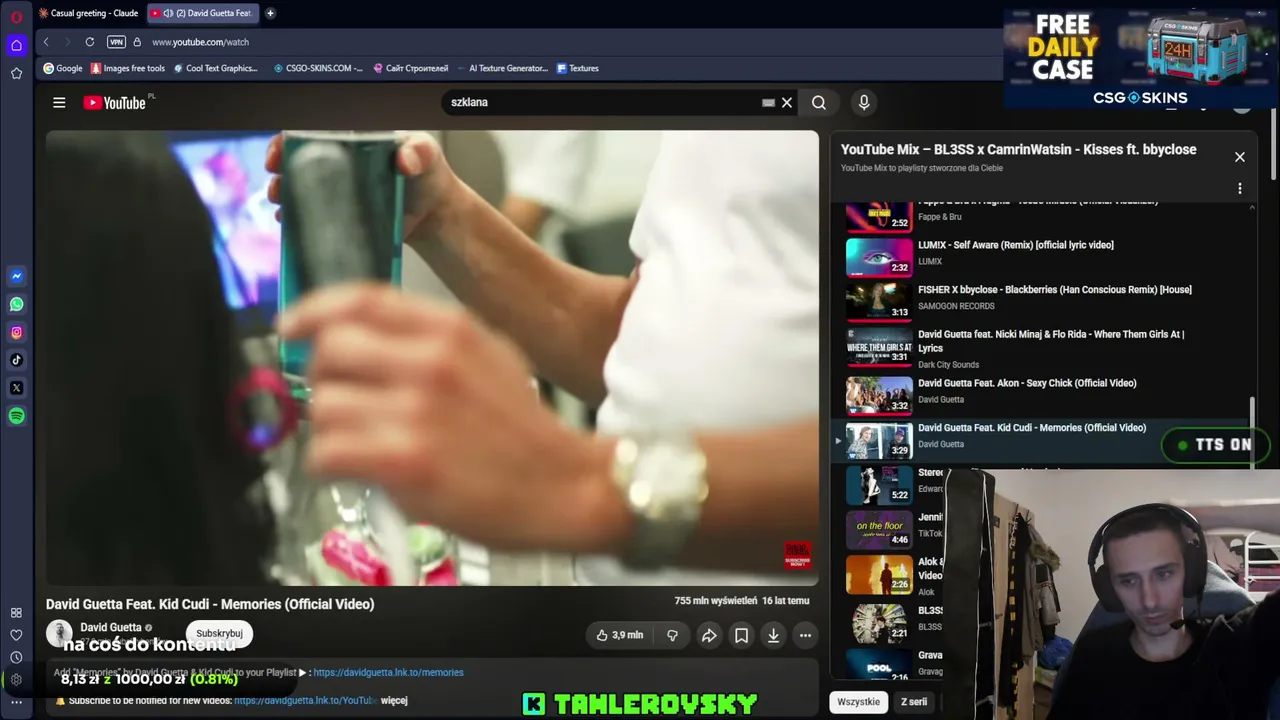Open Instagram from the Opera sidebar
Viewport: 1280px width, 720px height.
coord(16,332)
